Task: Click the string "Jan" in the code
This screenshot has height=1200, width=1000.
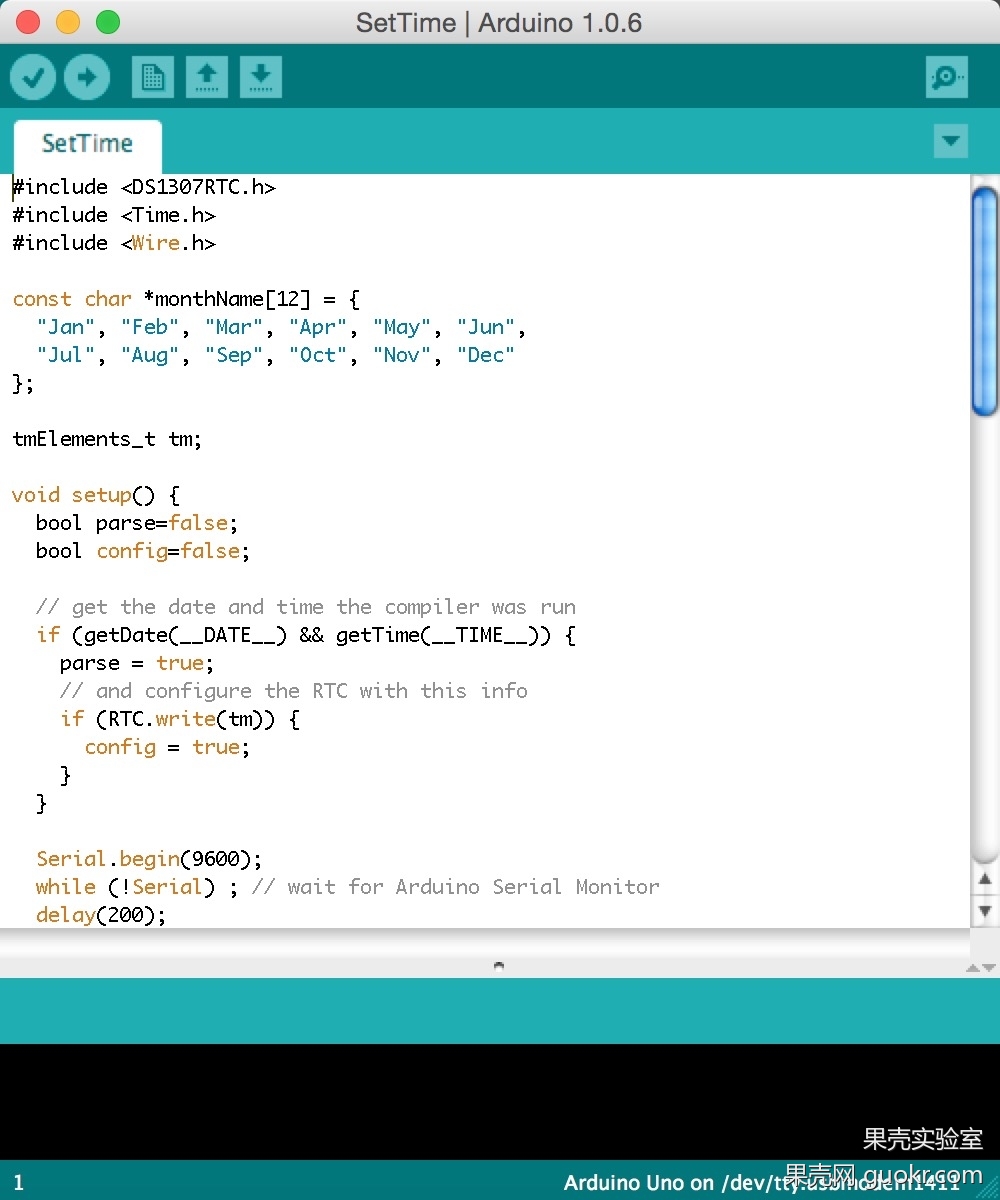Action: coord(66,327)
